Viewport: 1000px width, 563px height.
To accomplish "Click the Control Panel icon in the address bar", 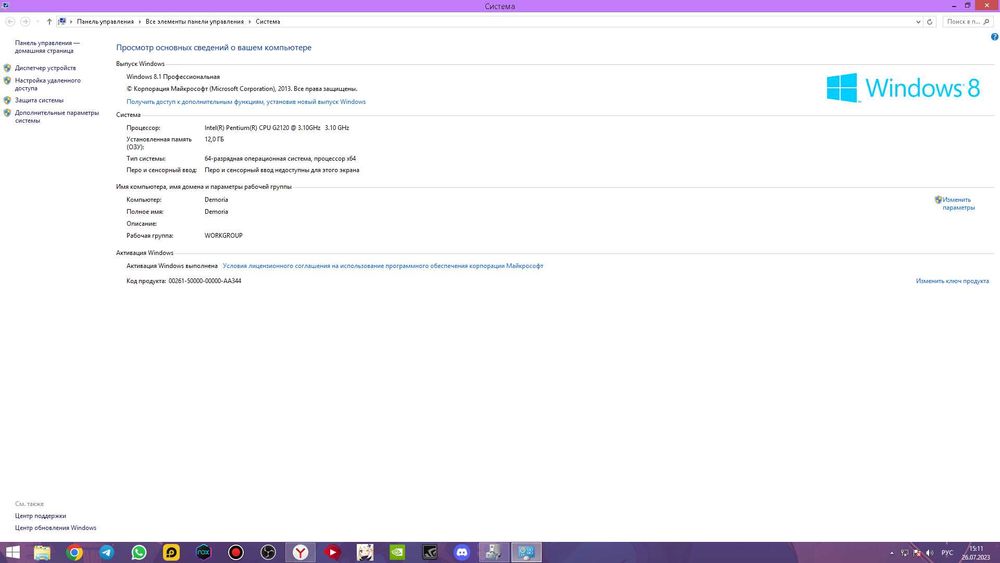I will [62, 22].
